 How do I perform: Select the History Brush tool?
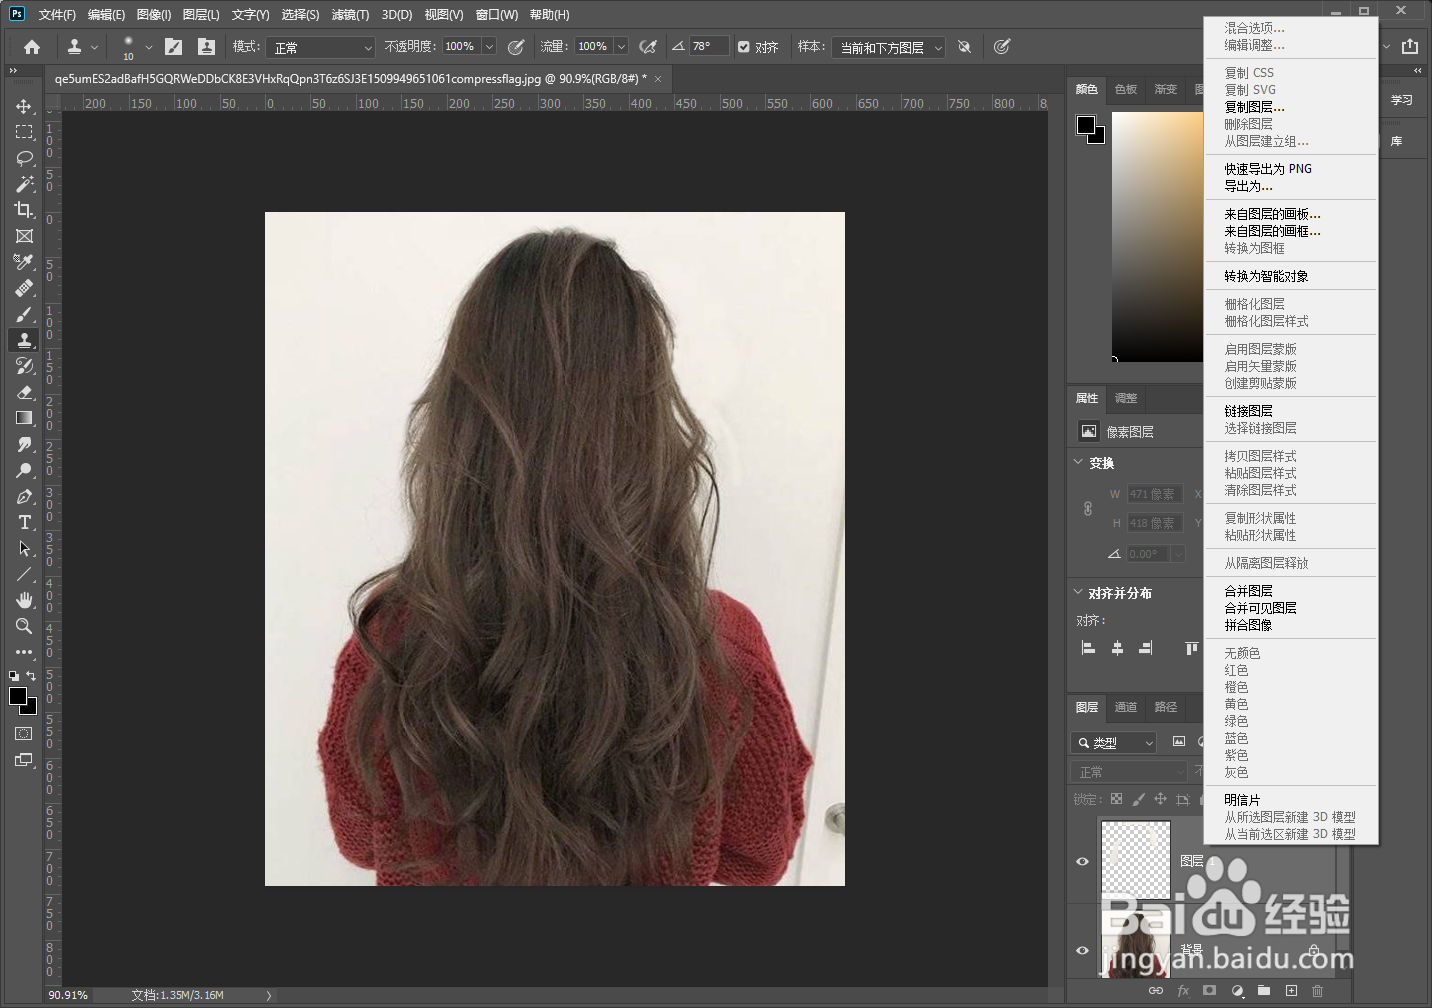[24, 366]
